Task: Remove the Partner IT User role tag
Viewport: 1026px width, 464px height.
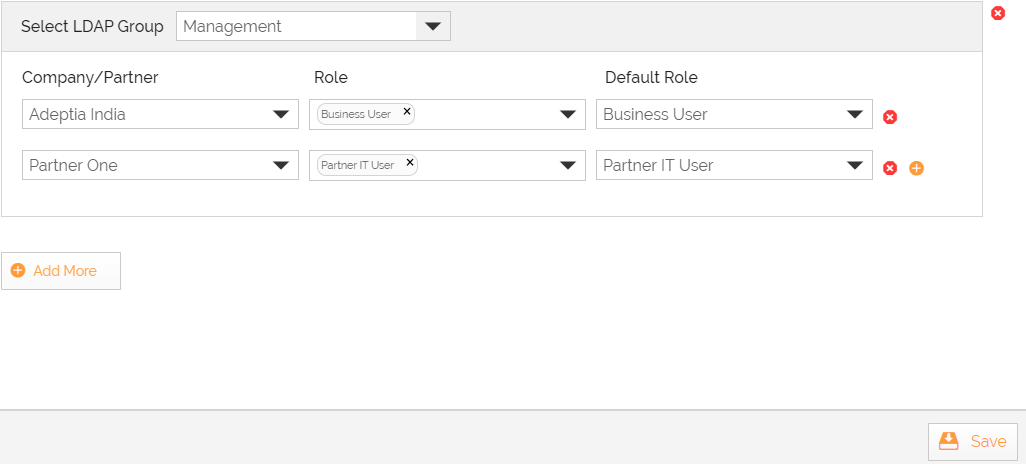Action: [x=410, y=162]
